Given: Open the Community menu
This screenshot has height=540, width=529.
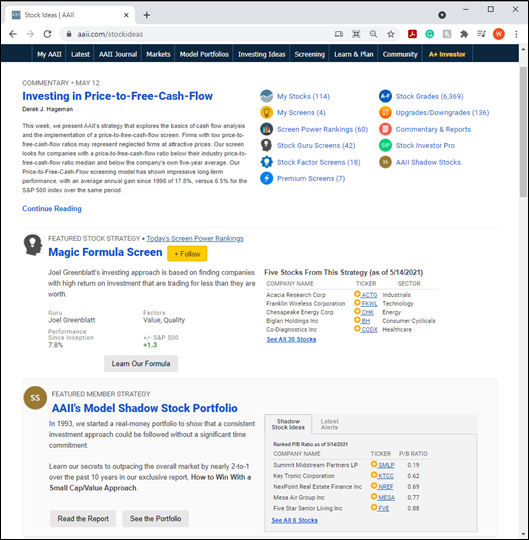Looking at the screenshot, I should tap(400, 54).
